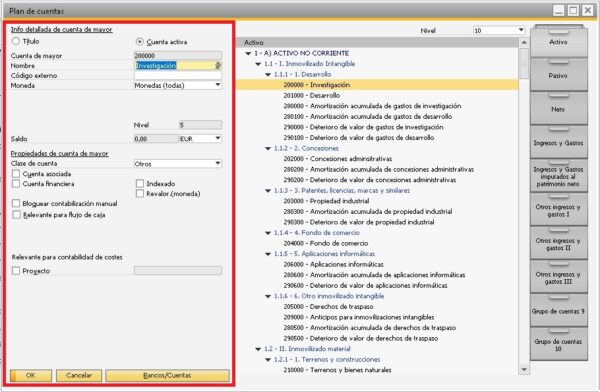Select 203000 - Propiedad industrial

click(x=326, y=201)
